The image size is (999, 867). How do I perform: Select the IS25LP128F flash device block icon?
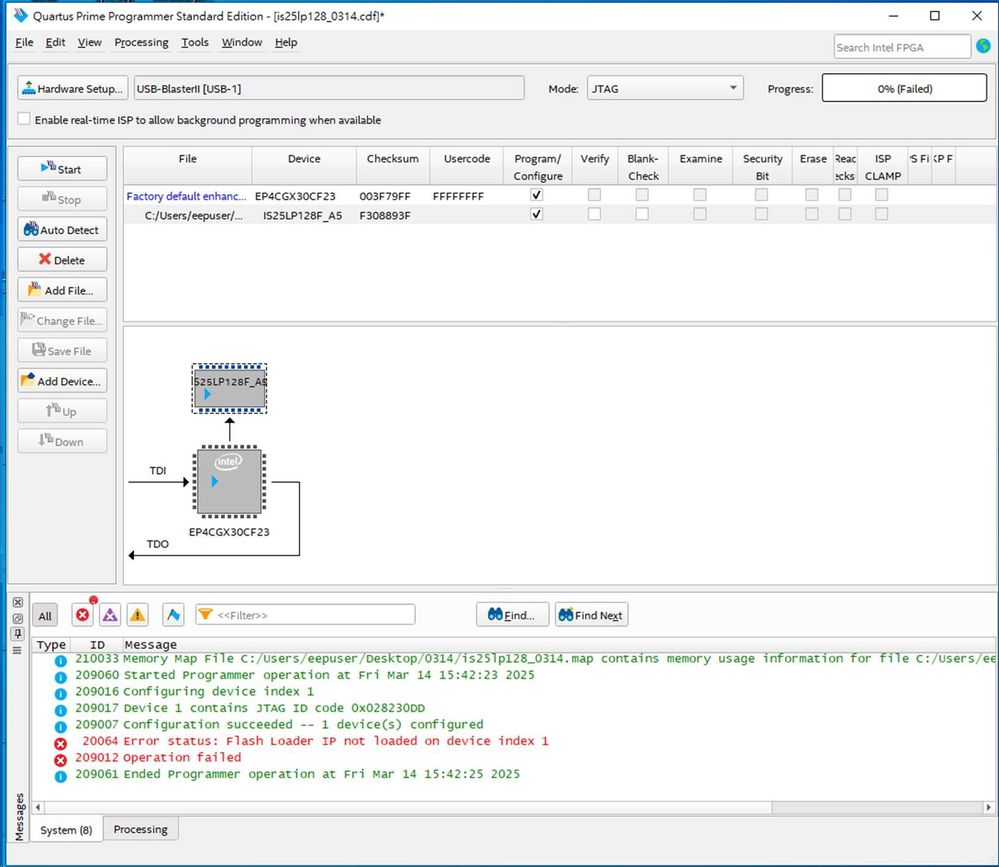(229, 387)
